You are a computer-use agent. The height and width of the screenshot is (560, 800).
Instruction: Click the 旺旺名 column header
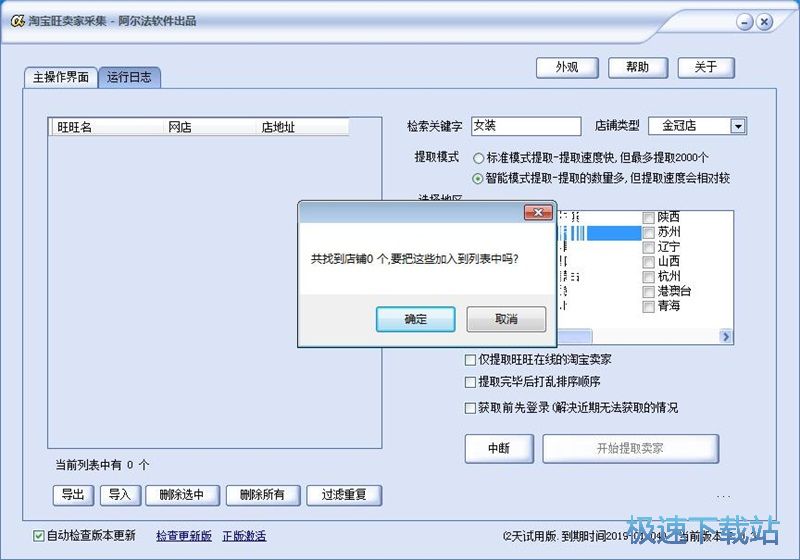click(106, 127)
